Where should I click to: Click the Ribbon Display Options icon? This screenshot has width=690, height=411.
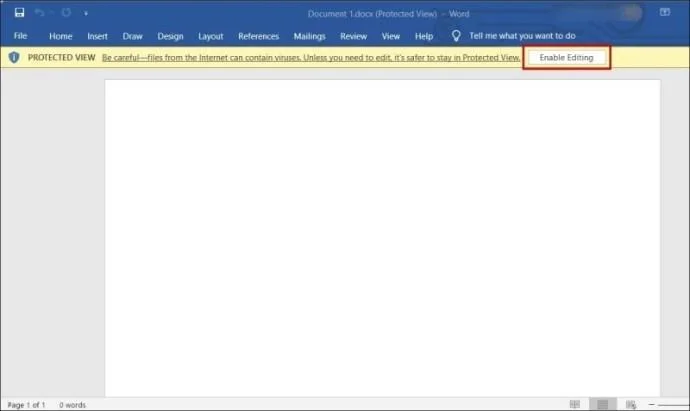[665, 12]
